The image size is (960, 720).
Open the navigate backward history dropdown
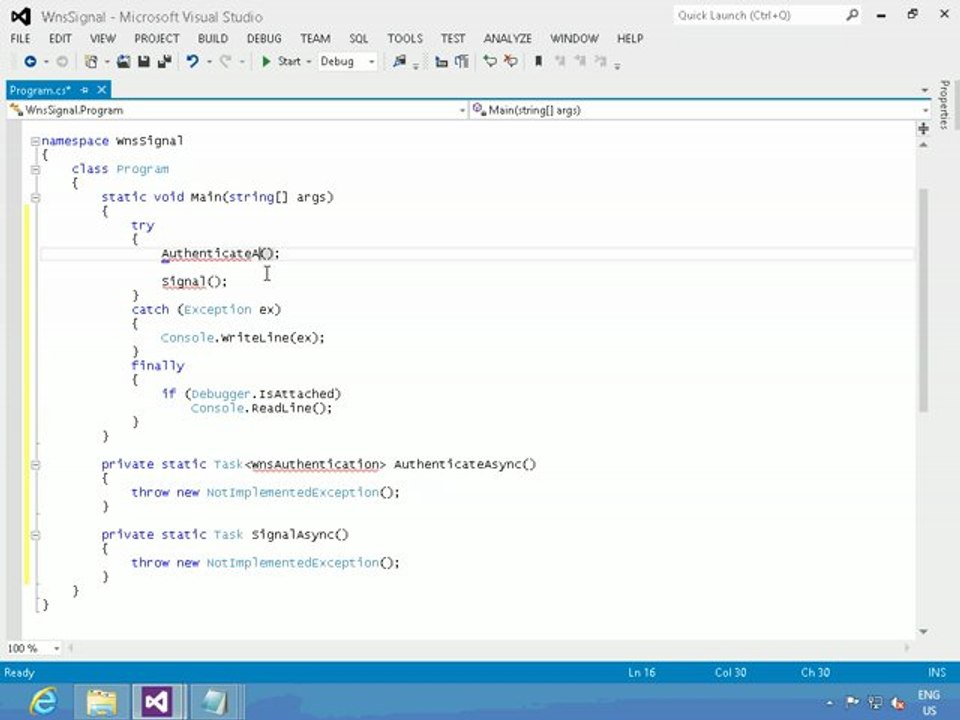pos(46,62)
